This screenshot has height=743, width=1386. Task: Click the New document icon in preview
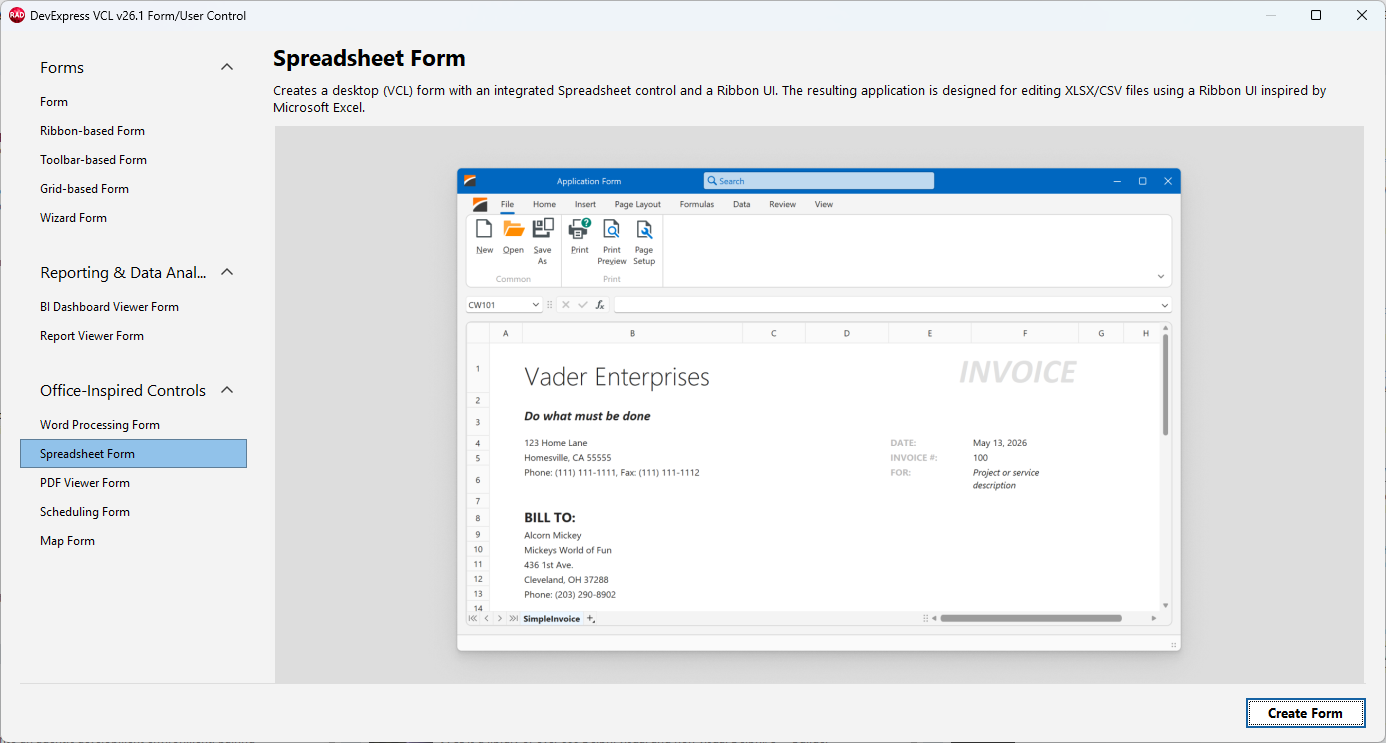pos(484,229)
